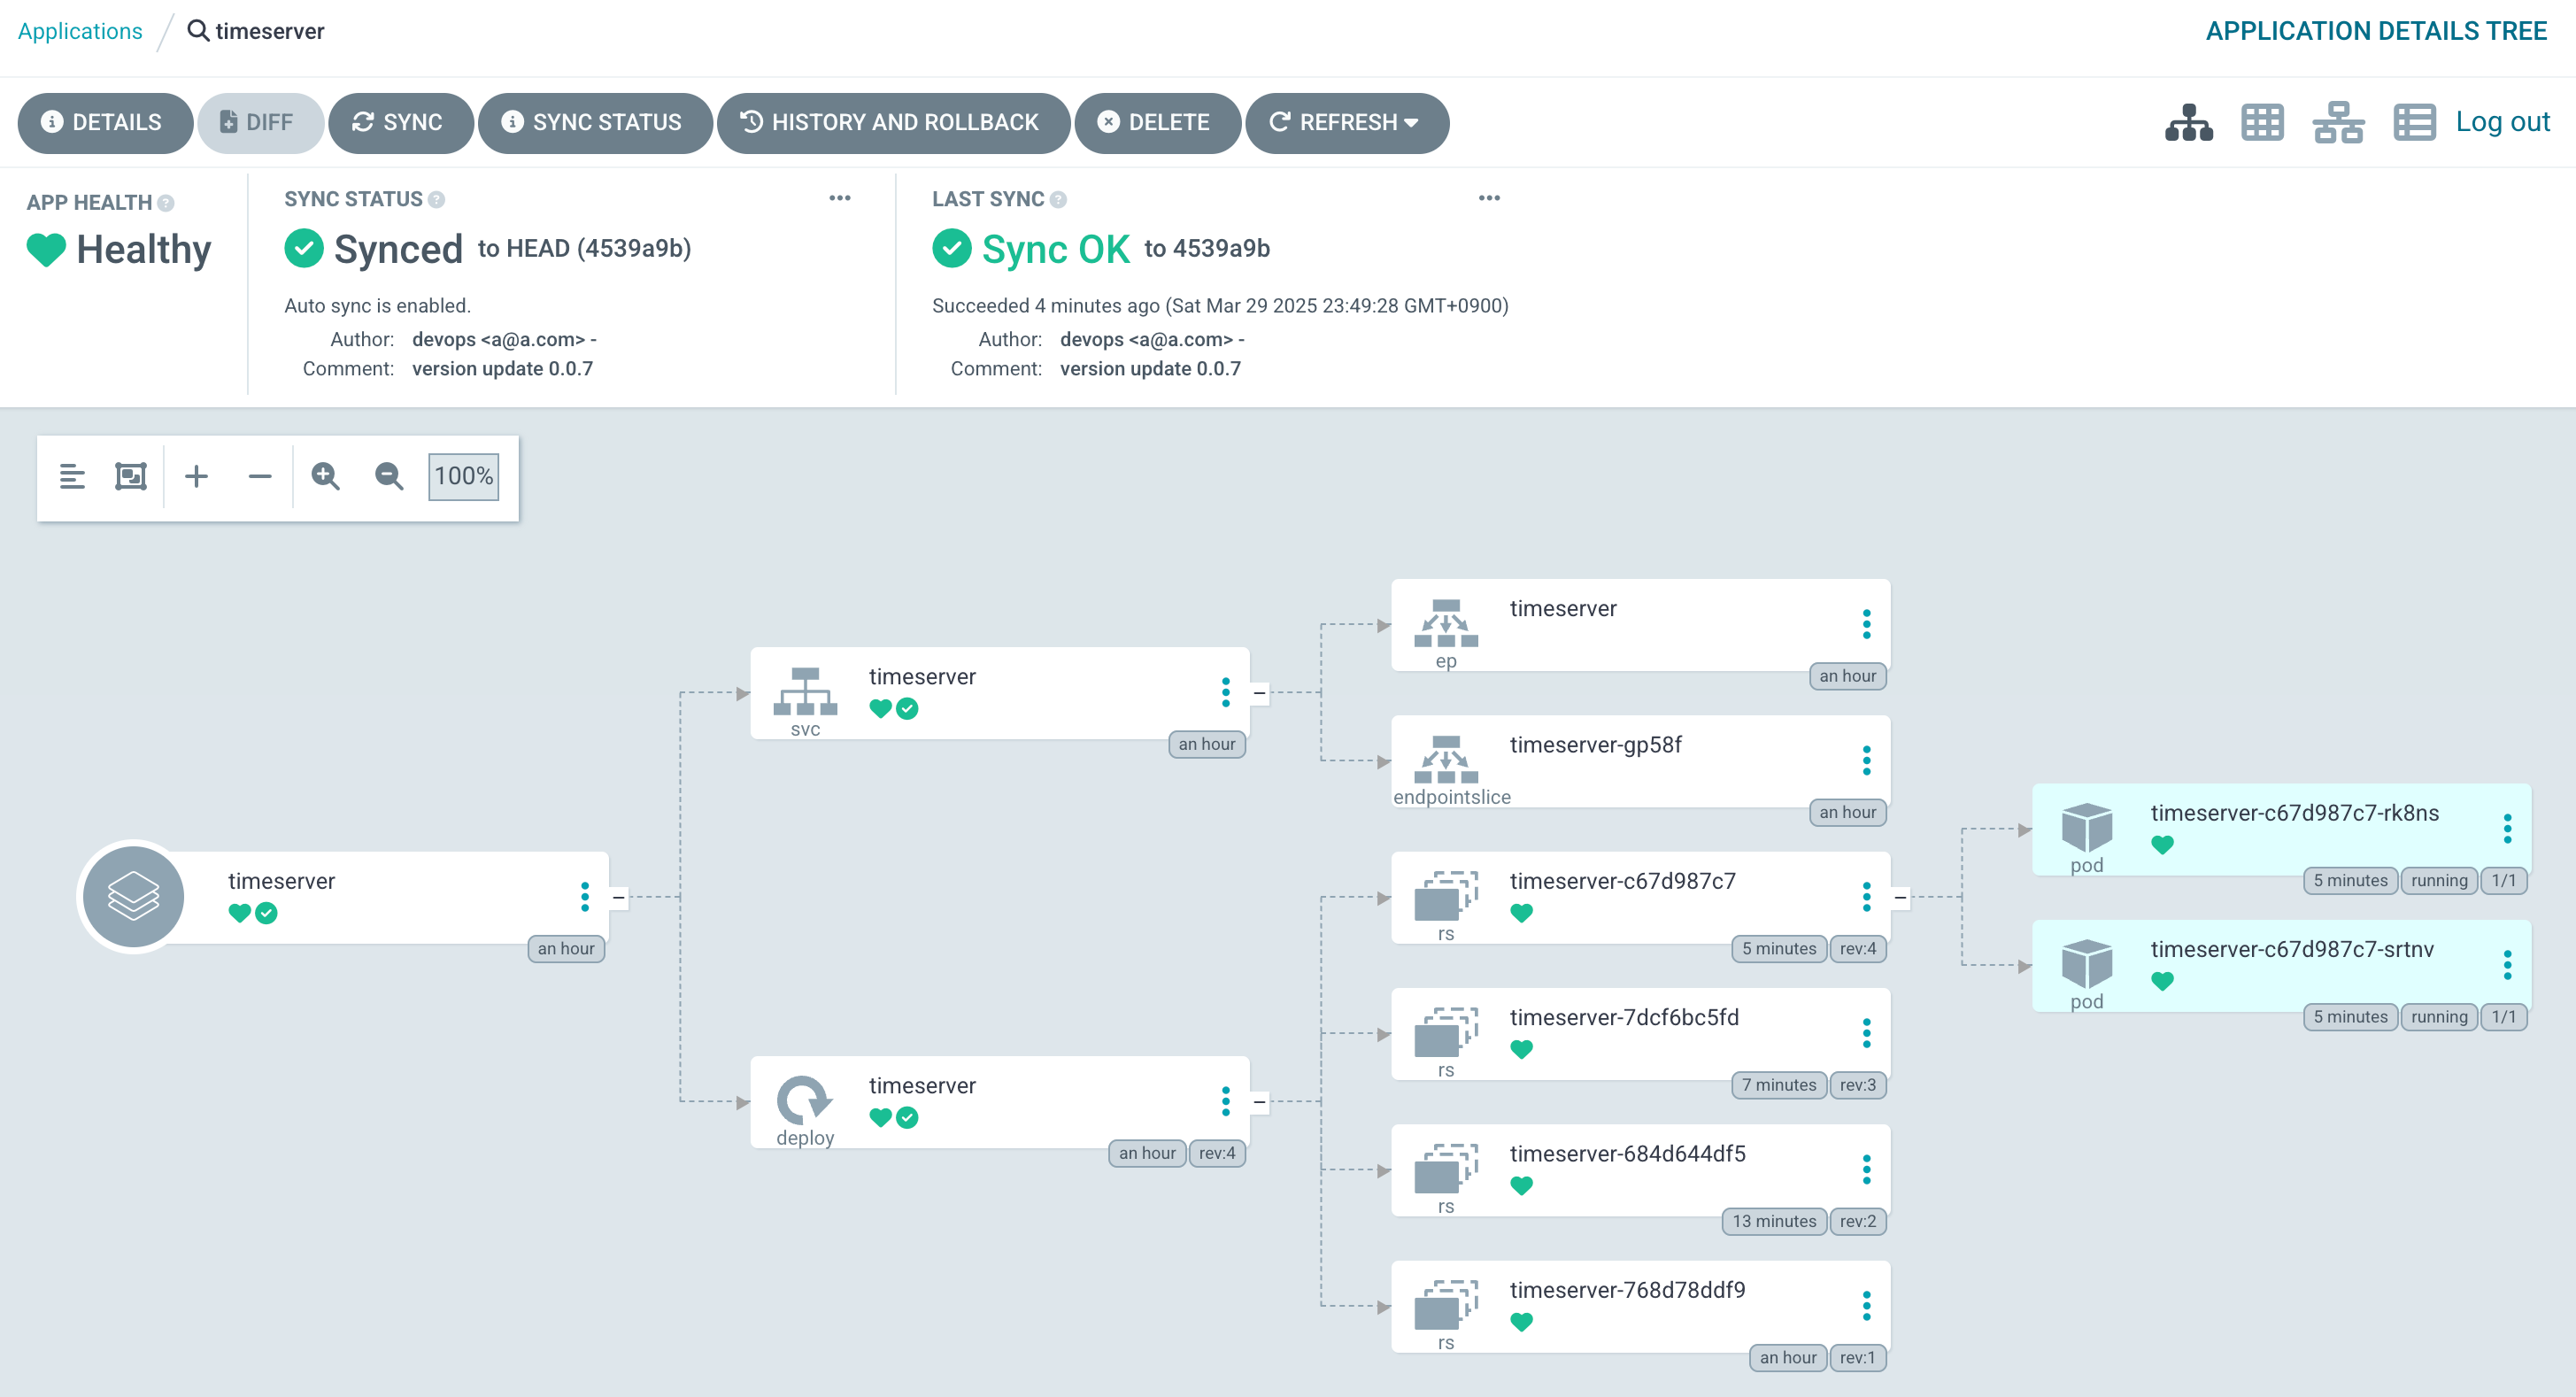Viewport: 2576px width, 1397px height.
Task: Toggle compact tree alignment icon in graph toolbar
Action: (72, 476)
